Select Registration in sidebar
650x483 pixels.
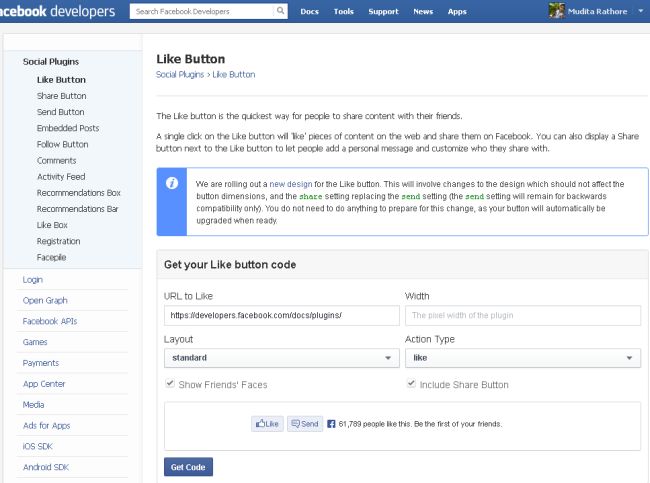58,241
